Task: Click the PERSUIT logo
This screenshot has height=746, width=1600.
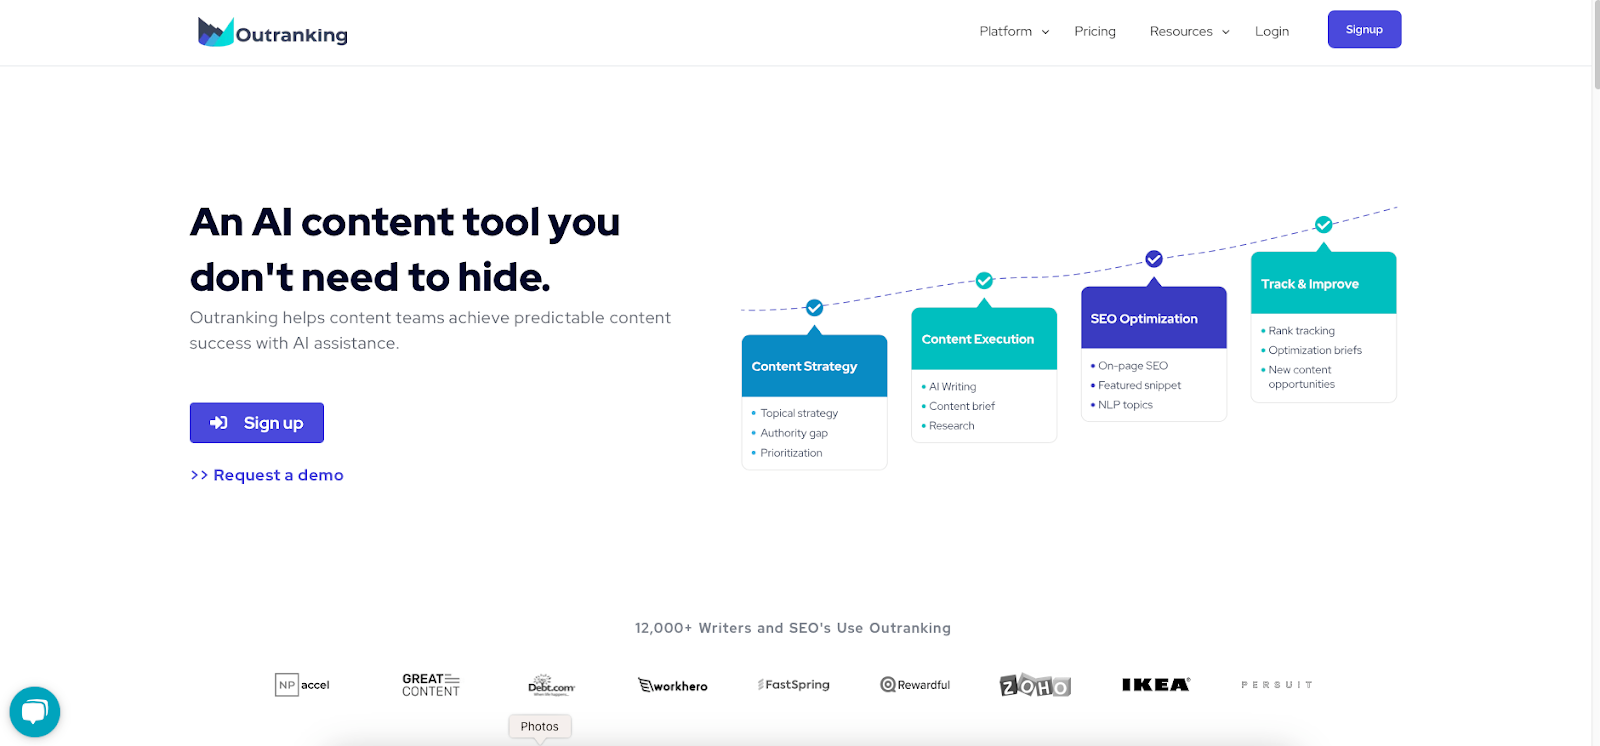Action: [1277, 685]
